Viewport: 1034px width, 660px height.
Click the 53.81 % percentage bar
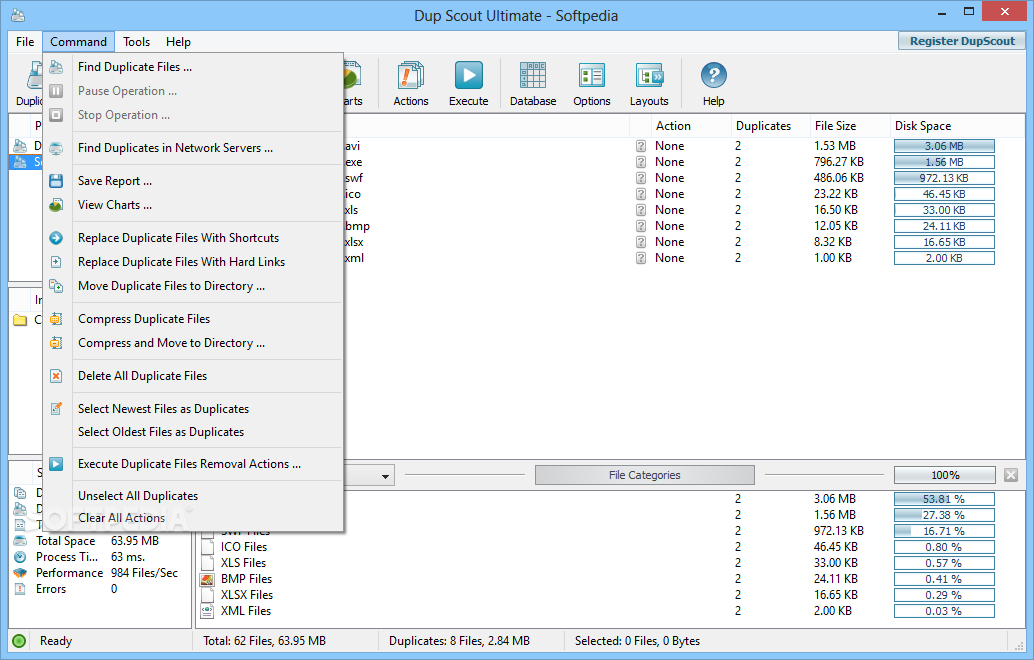point(944,499)
